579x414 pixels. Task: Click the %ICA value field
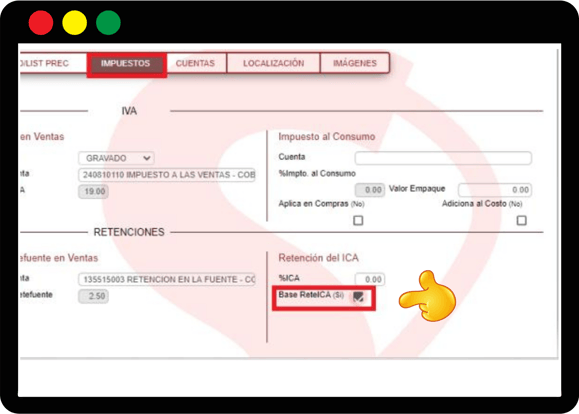tap(370, 280)
